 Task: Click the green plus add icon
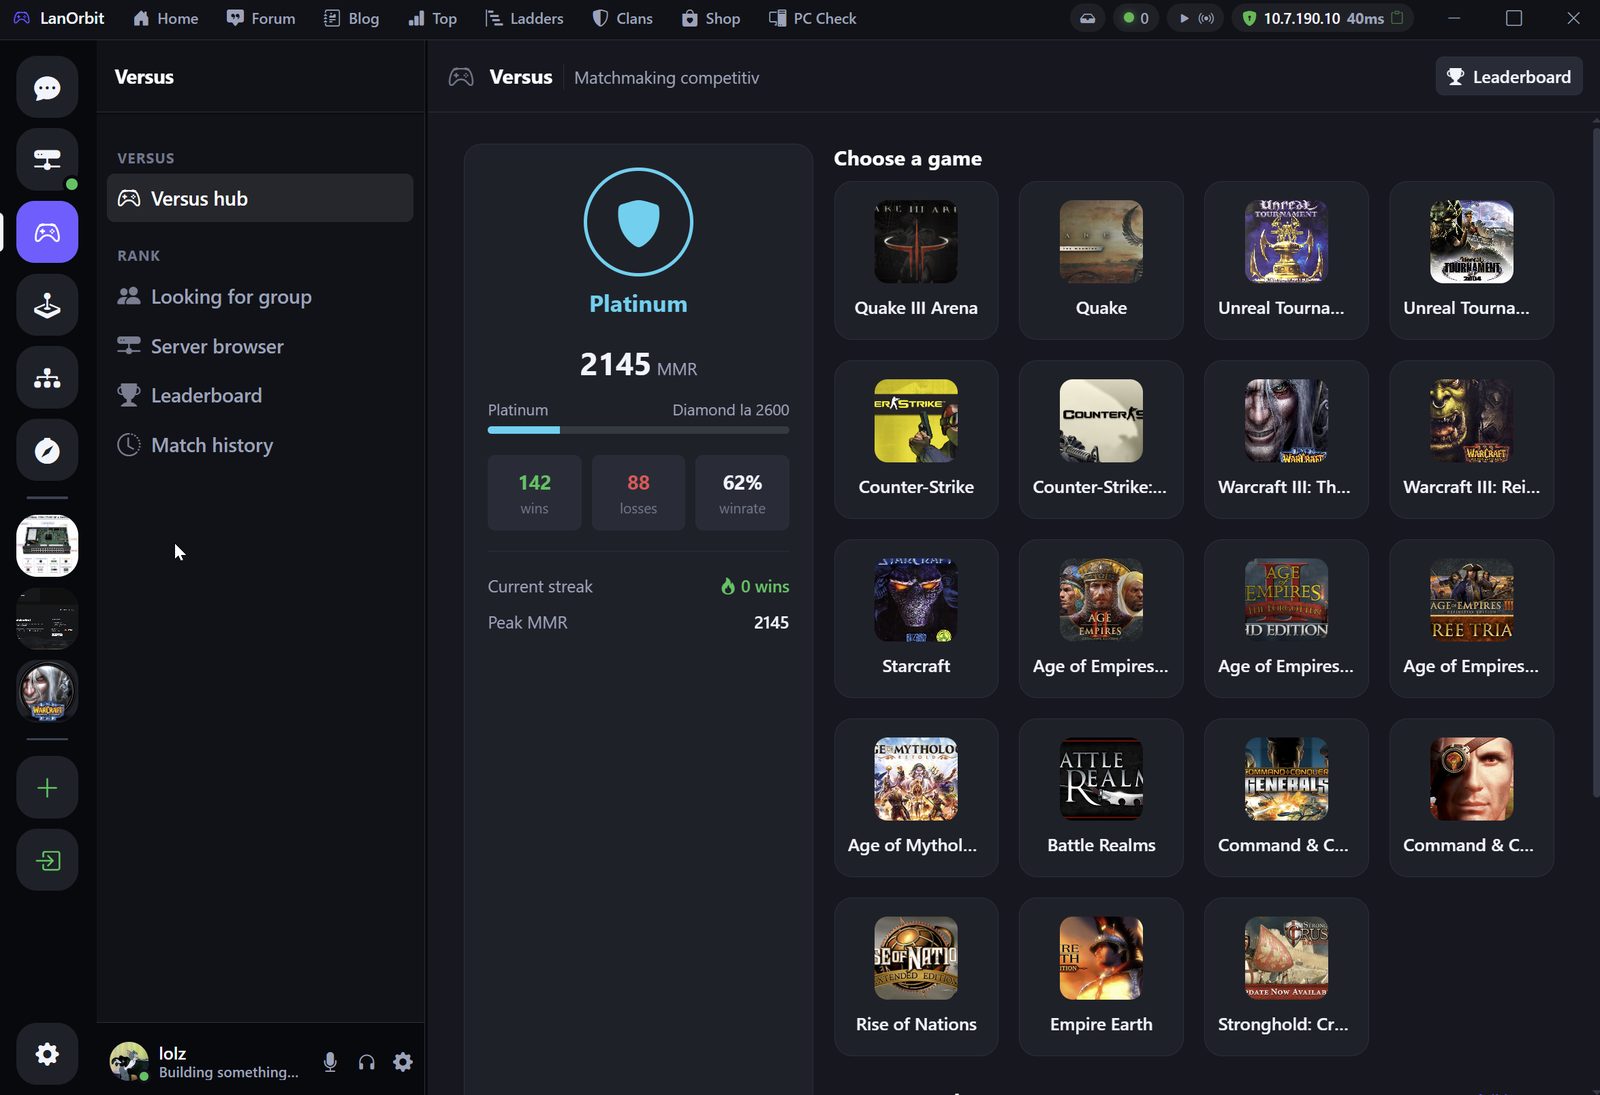(x=47, y=788)
